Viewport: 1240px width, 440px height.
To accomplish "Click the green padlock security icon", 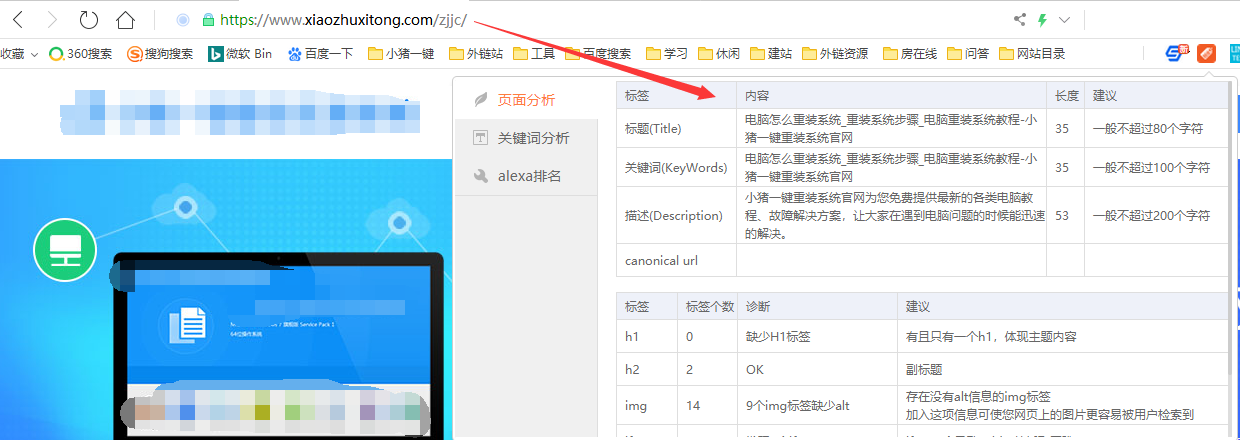I will coord(208,19).
